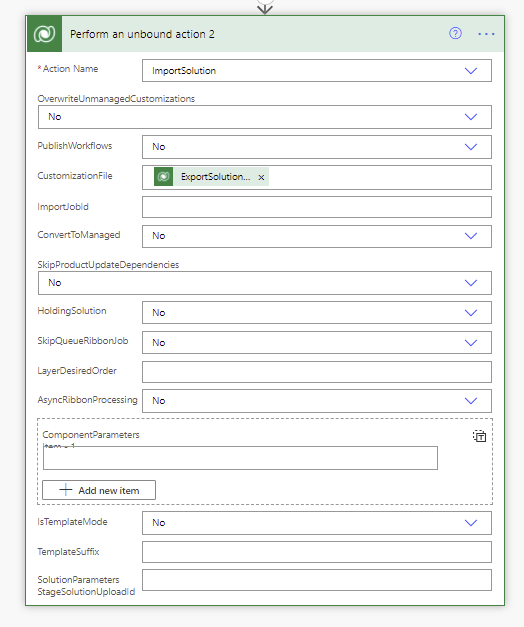This screenshot has height=627, width=524.
Task: Click the 'SkipQueueRibbonJob' label
Action: (83, 341)
